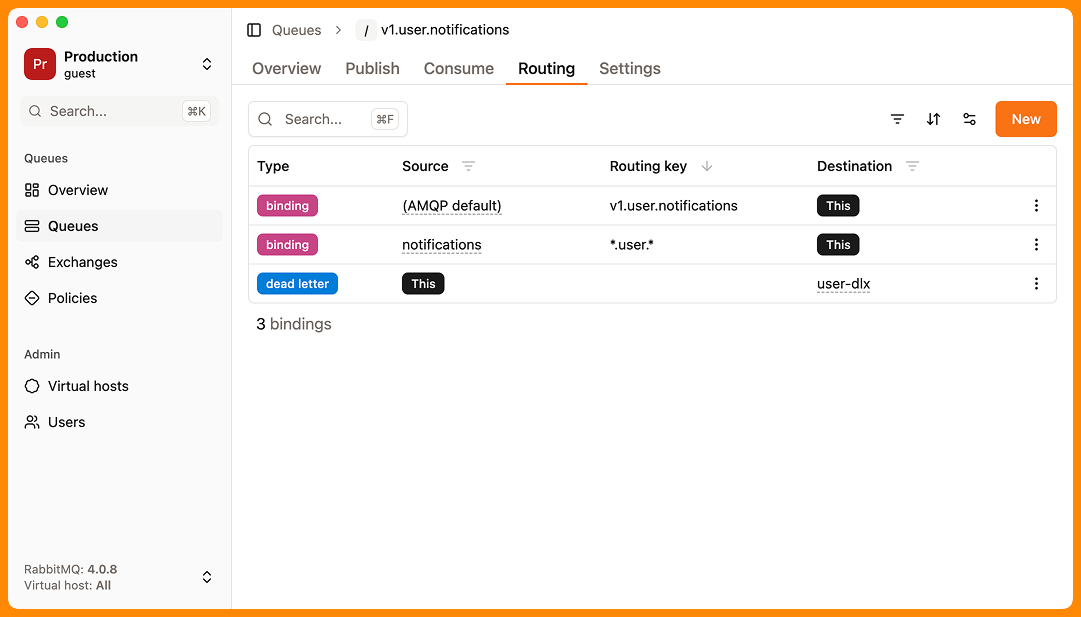Click the New binding button
This screenshot has height=617, width=1081.
click(x=1026, y=119)
